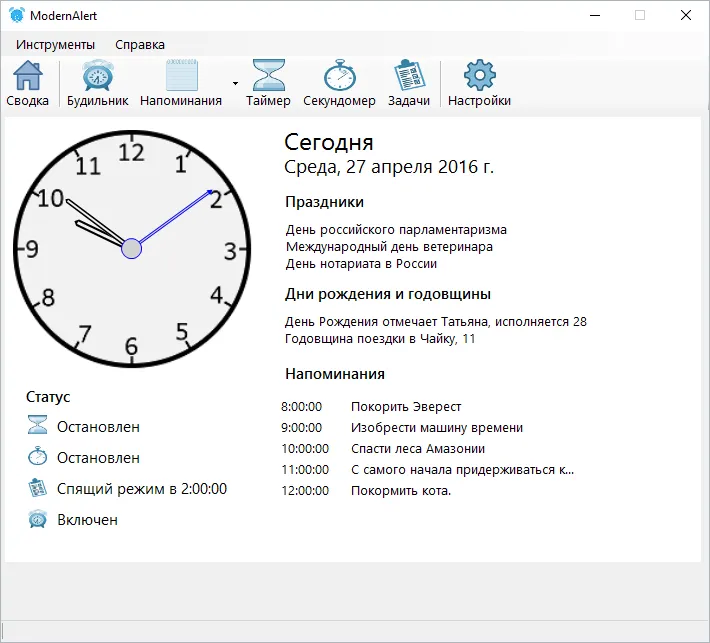This screenshot has width=710, height=643.
Task: Open the Будильник alarm clock tool
Action: 97,83
